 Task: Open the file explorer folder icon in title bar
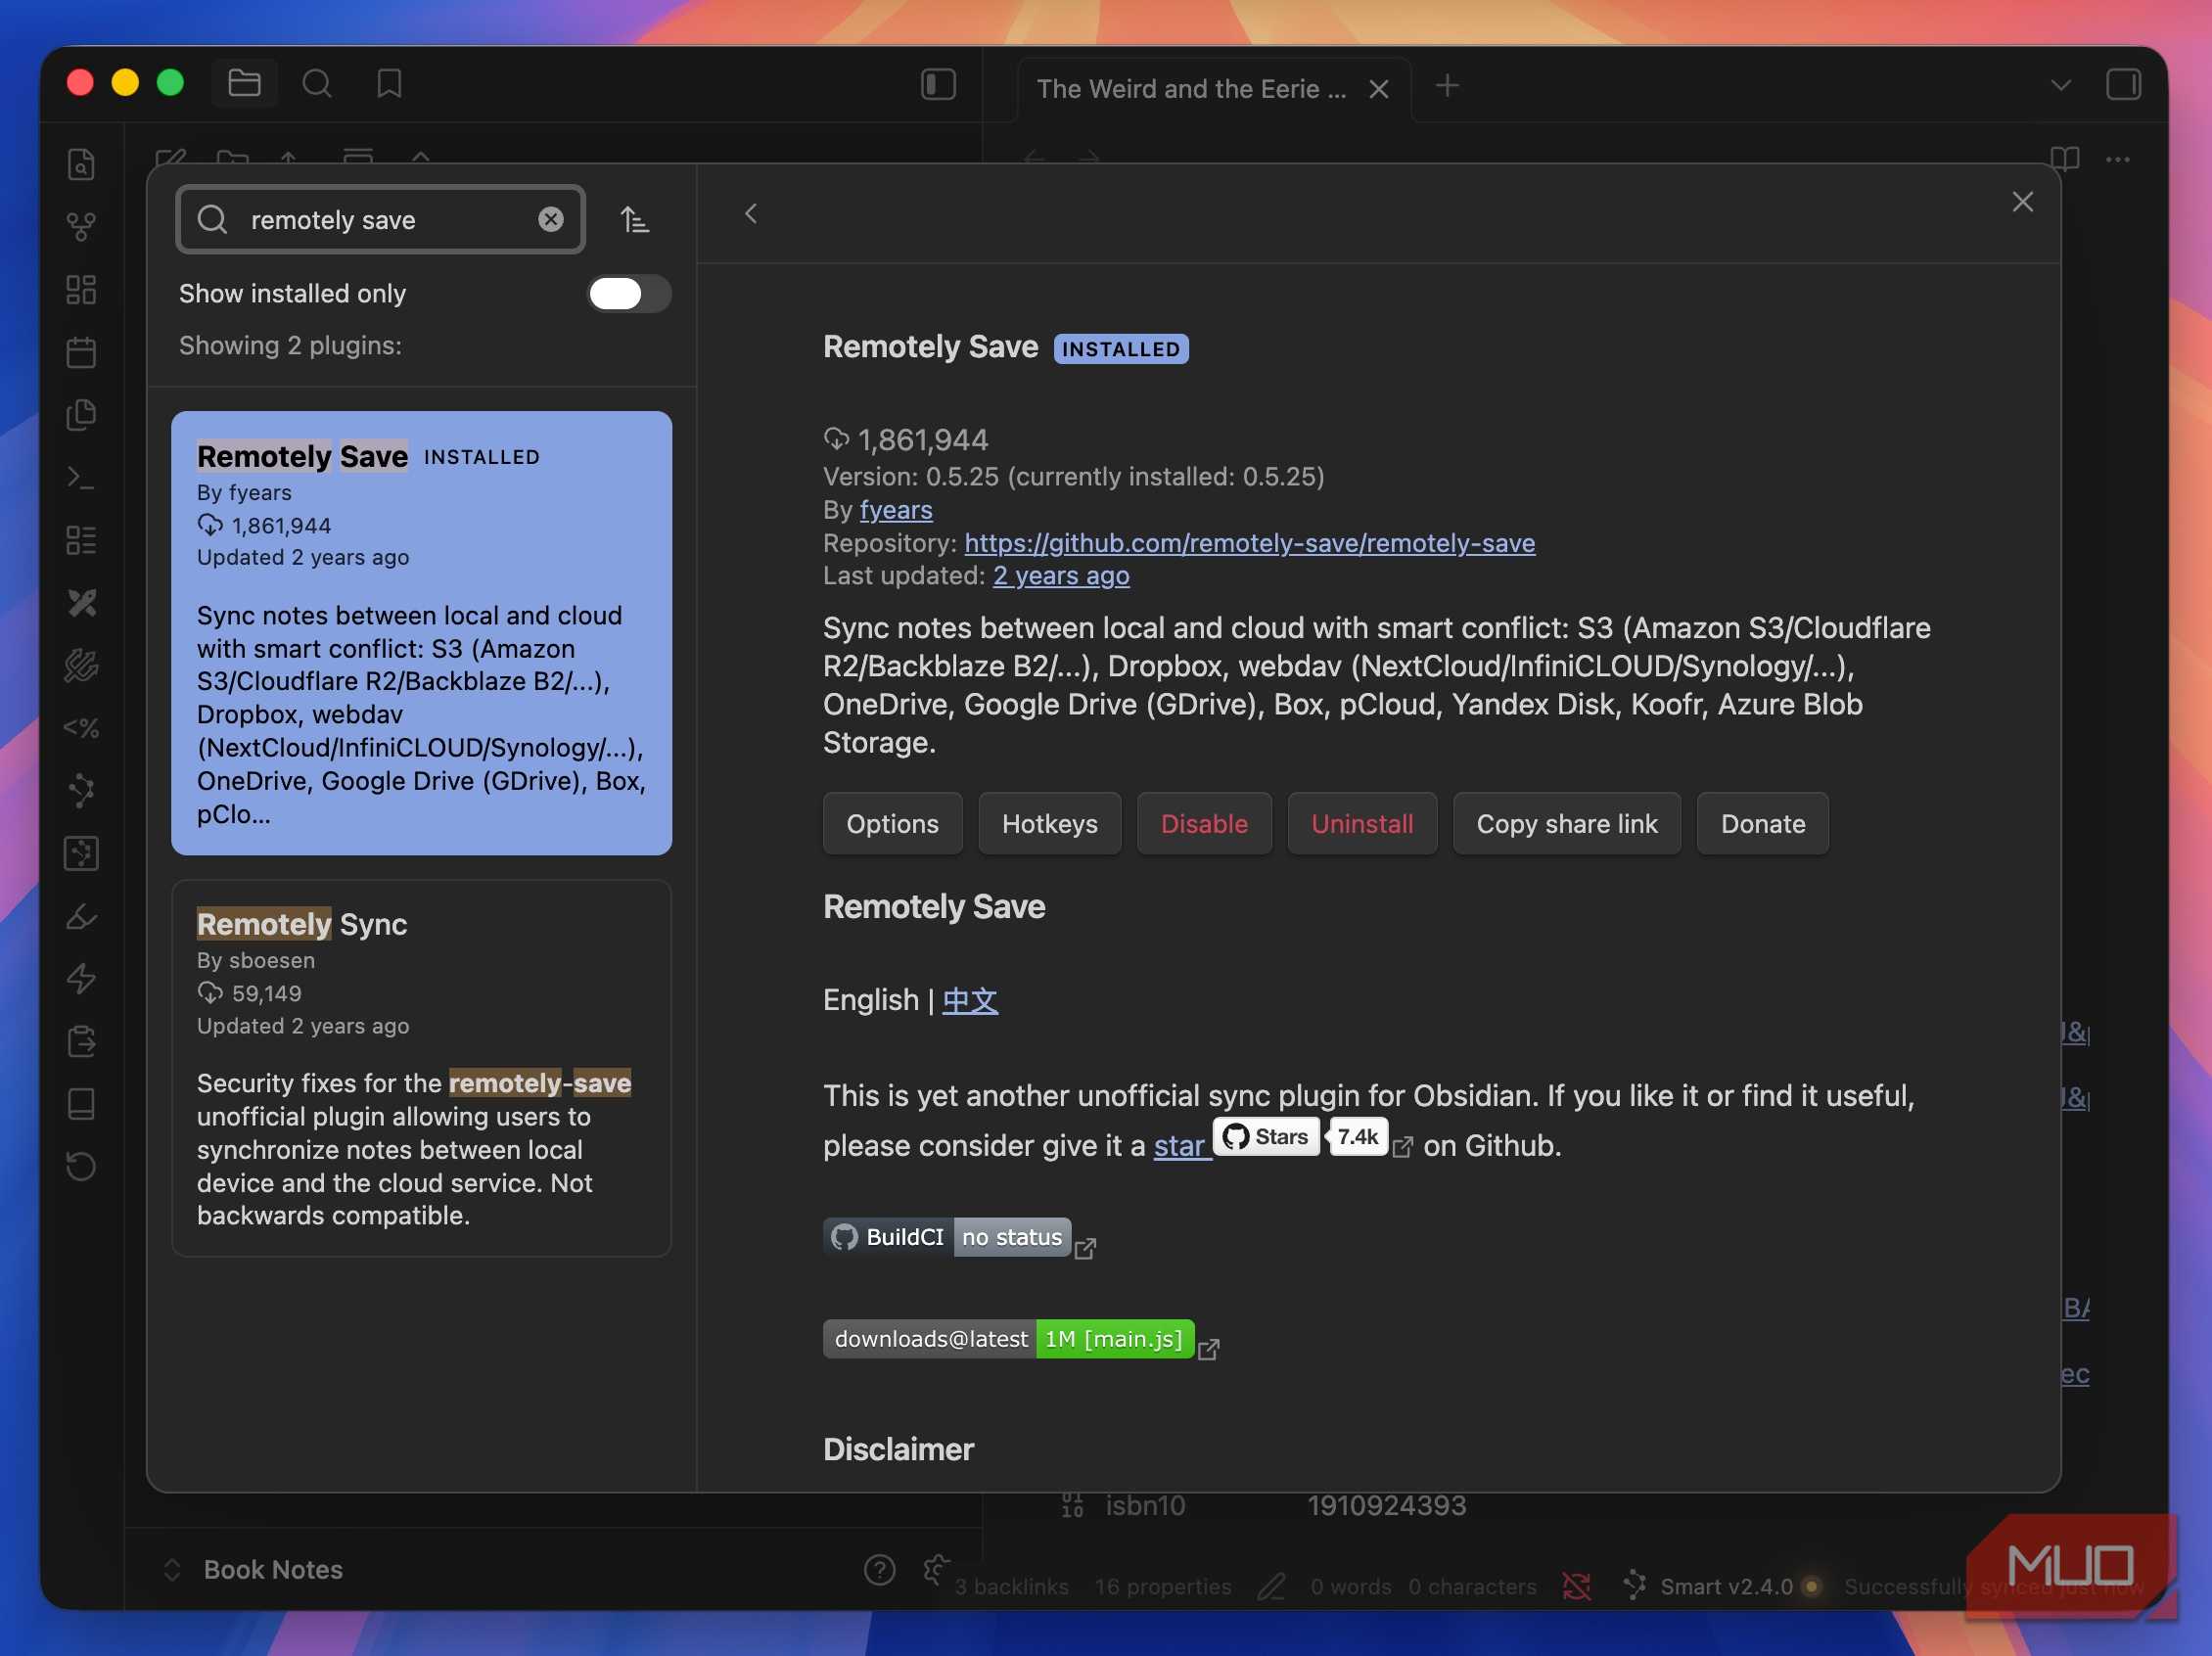(244, 83)
